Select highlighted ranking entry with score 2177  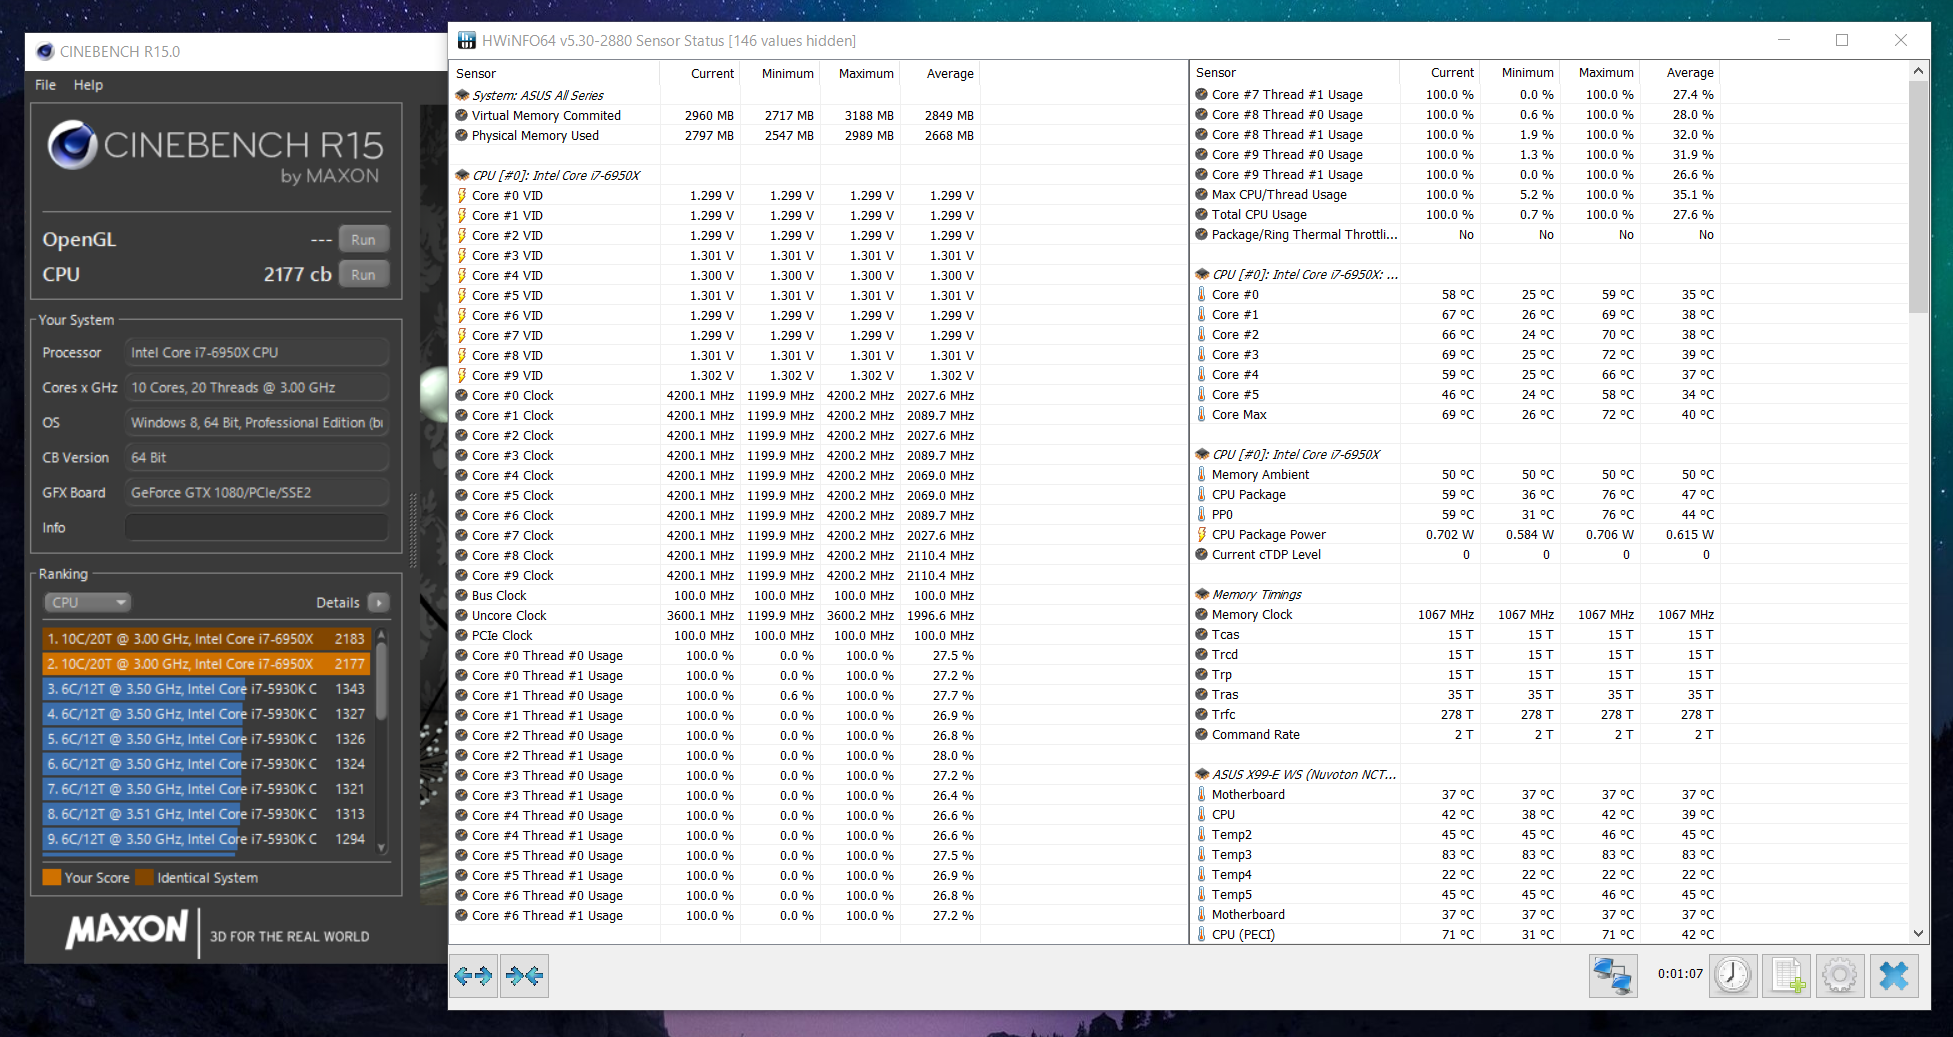(207, 664)
